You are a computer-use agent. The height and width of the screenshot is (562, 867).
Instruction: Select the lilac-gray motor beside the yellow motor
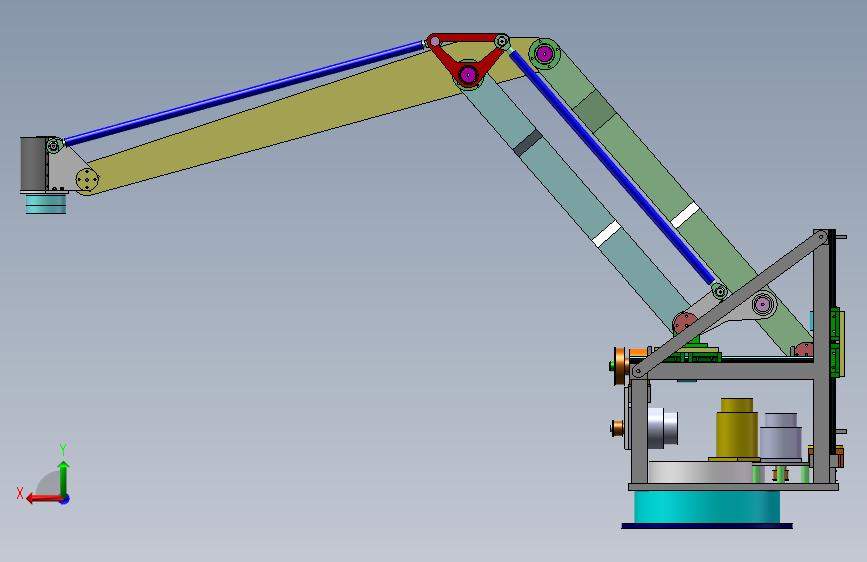pos(781,436)
